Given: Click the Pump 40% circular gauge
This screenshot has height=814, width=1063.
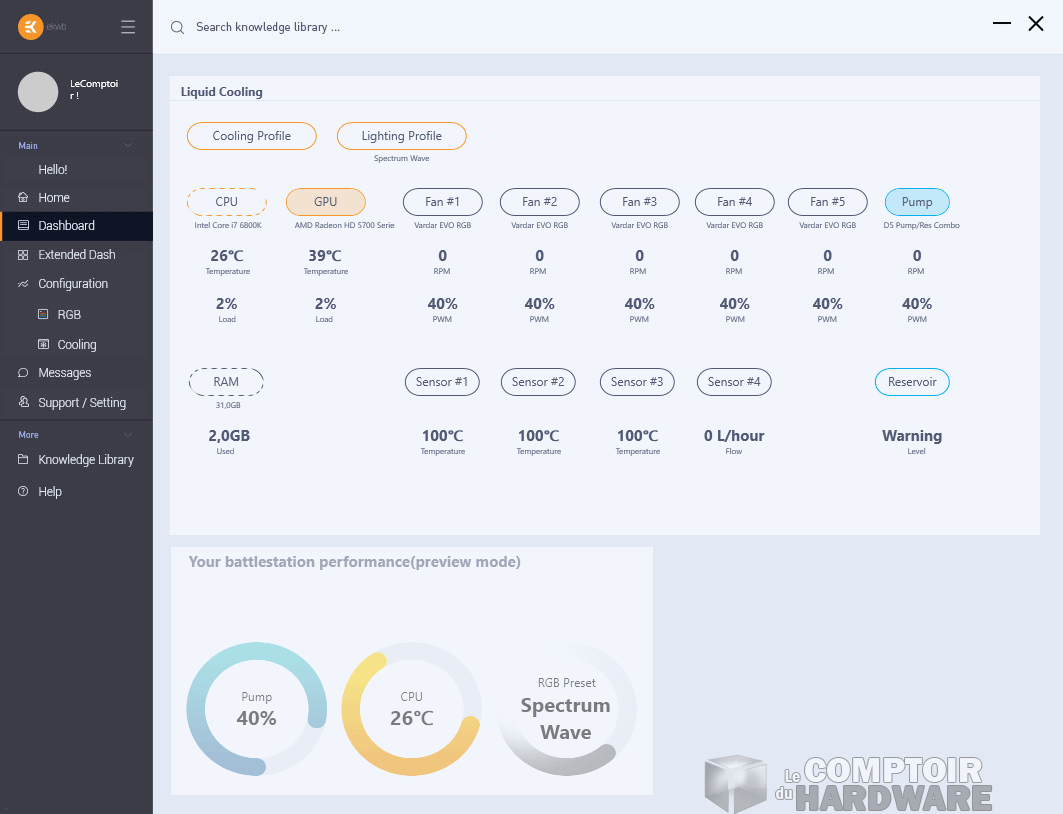Looking at the screenshot, I should [256, 708].
